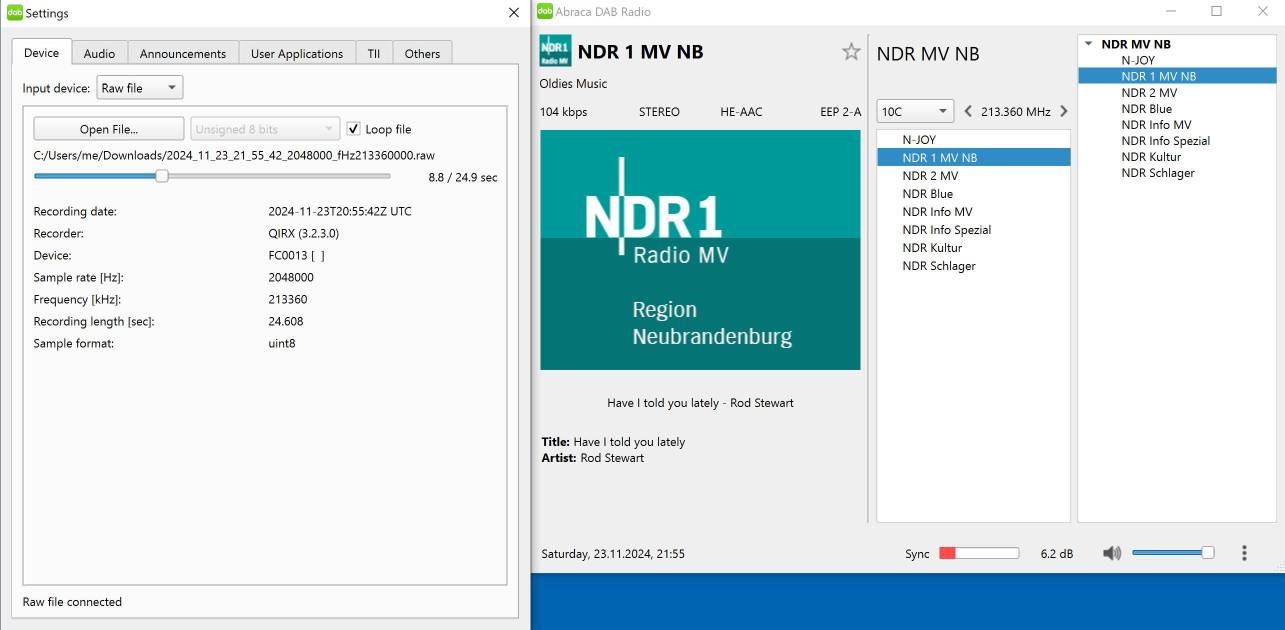Image resolution: width=1285 pixels, height=630 pixels.
Task: Open the 10C channel dropdown
Action: 915,111
